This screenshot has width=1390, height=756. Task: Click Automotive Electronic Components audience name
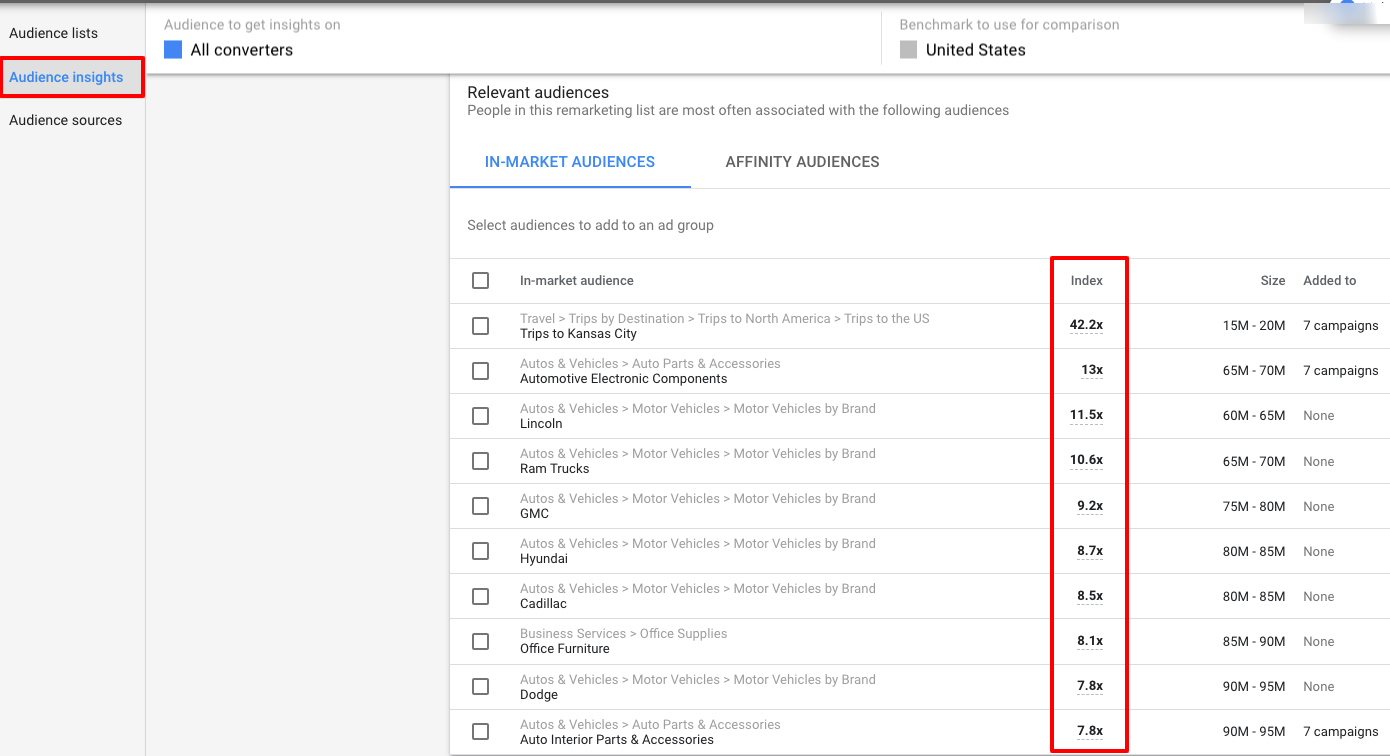624,379
